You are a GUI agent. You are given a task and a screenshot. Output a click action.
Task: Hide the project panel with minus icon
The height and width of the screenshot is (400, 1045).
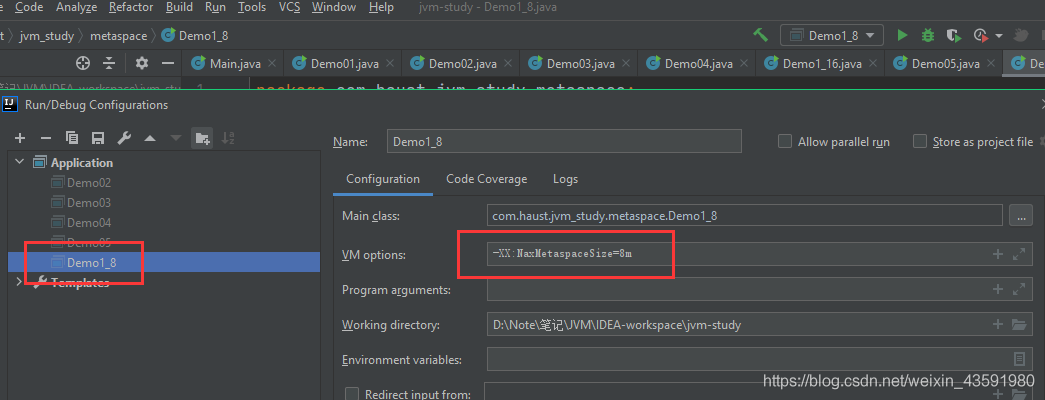[x=168, y=63]
